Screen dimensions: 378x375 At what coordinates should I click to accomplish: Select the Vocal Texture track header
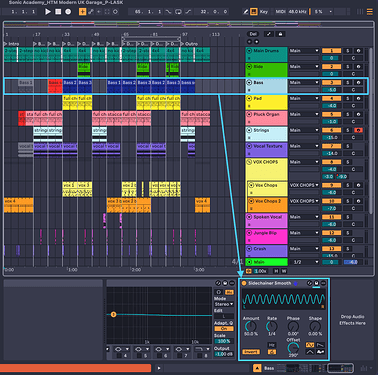point(266,150)
